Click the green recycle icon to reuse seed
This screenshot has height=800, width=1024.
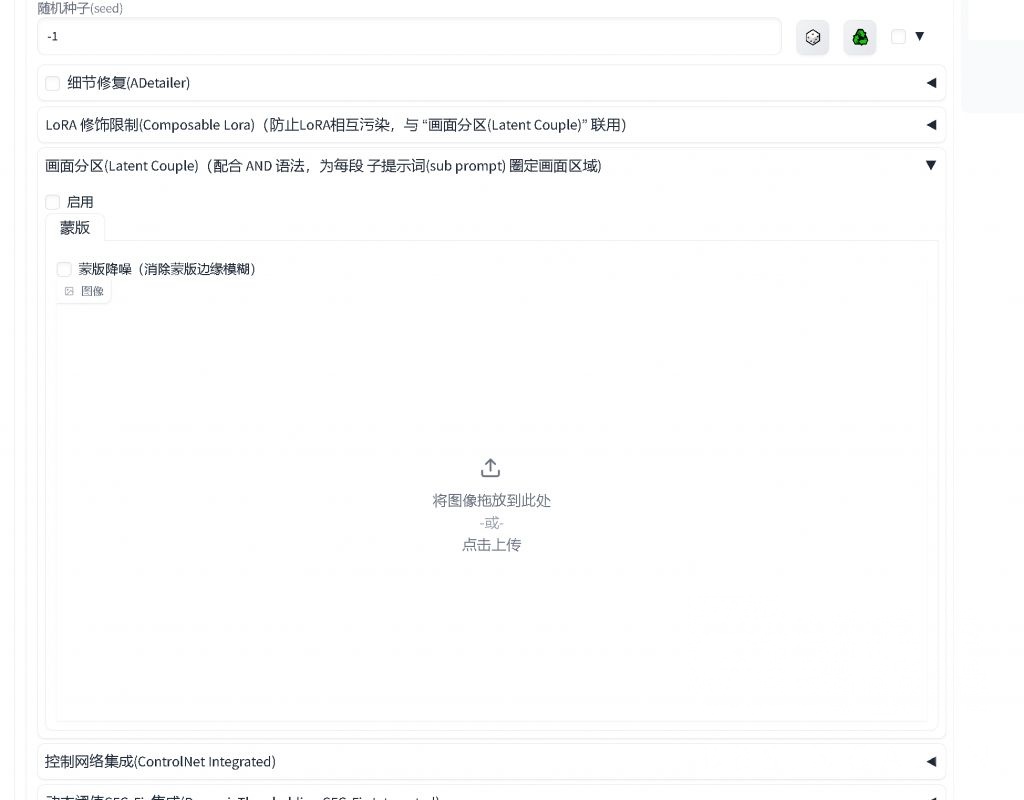(859, 37)
